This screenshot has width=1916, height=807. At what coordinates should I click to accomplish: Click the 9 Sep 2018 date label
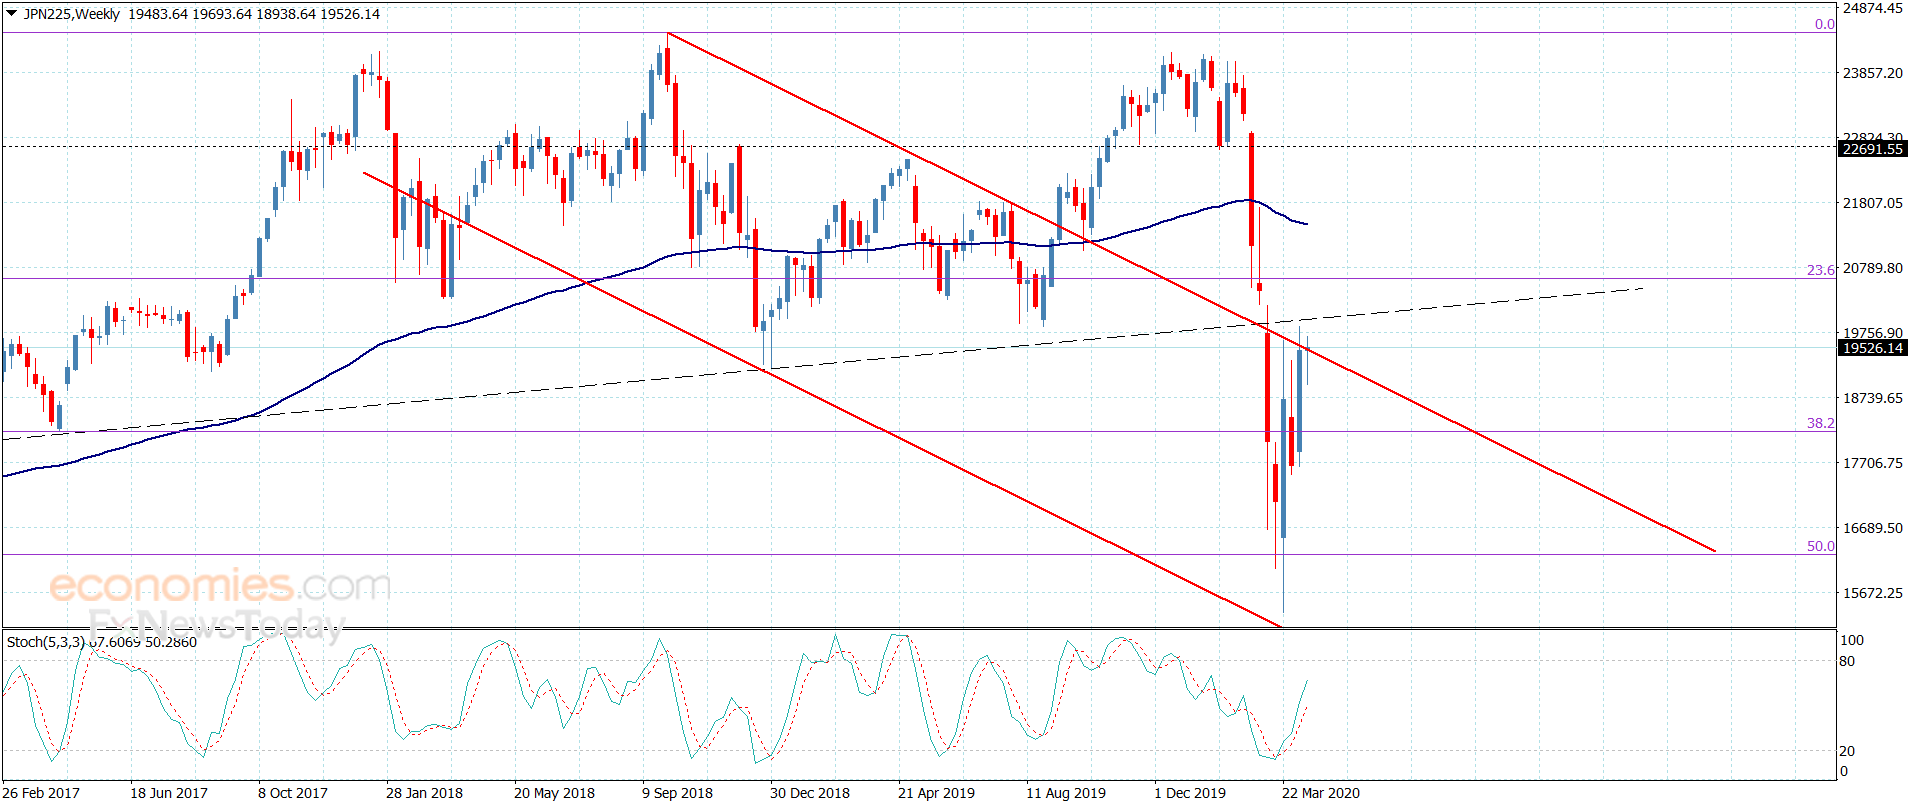click(x=677, y=793)
